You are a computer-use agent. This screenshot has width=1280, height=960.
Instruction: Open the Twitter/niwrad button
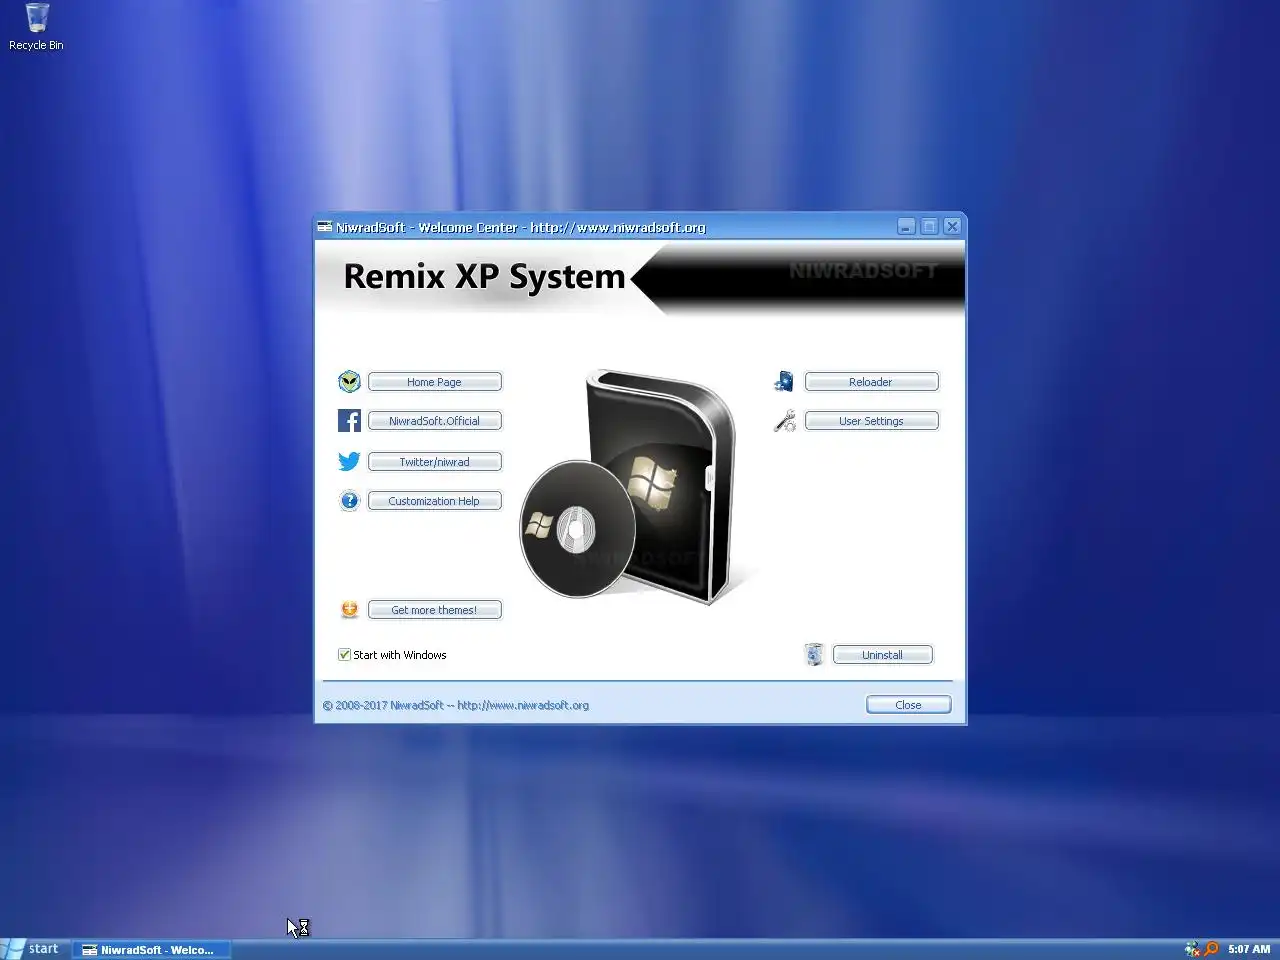tap(434, 462)
